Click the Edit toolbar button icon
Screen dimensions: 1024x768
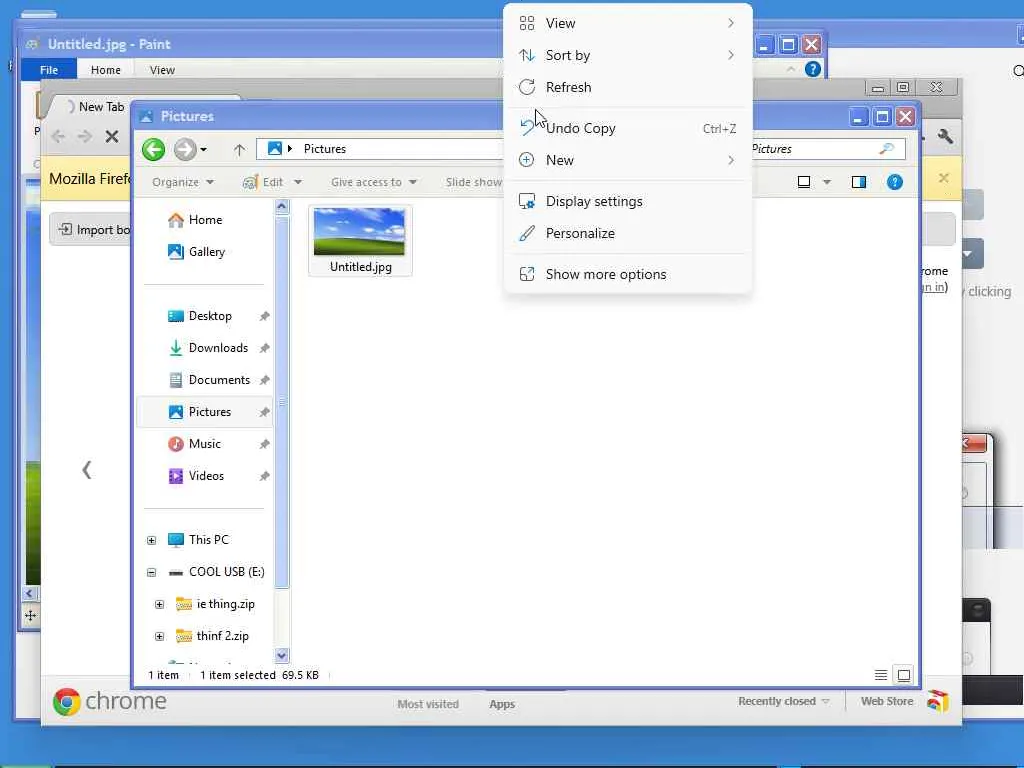point(249,182)
